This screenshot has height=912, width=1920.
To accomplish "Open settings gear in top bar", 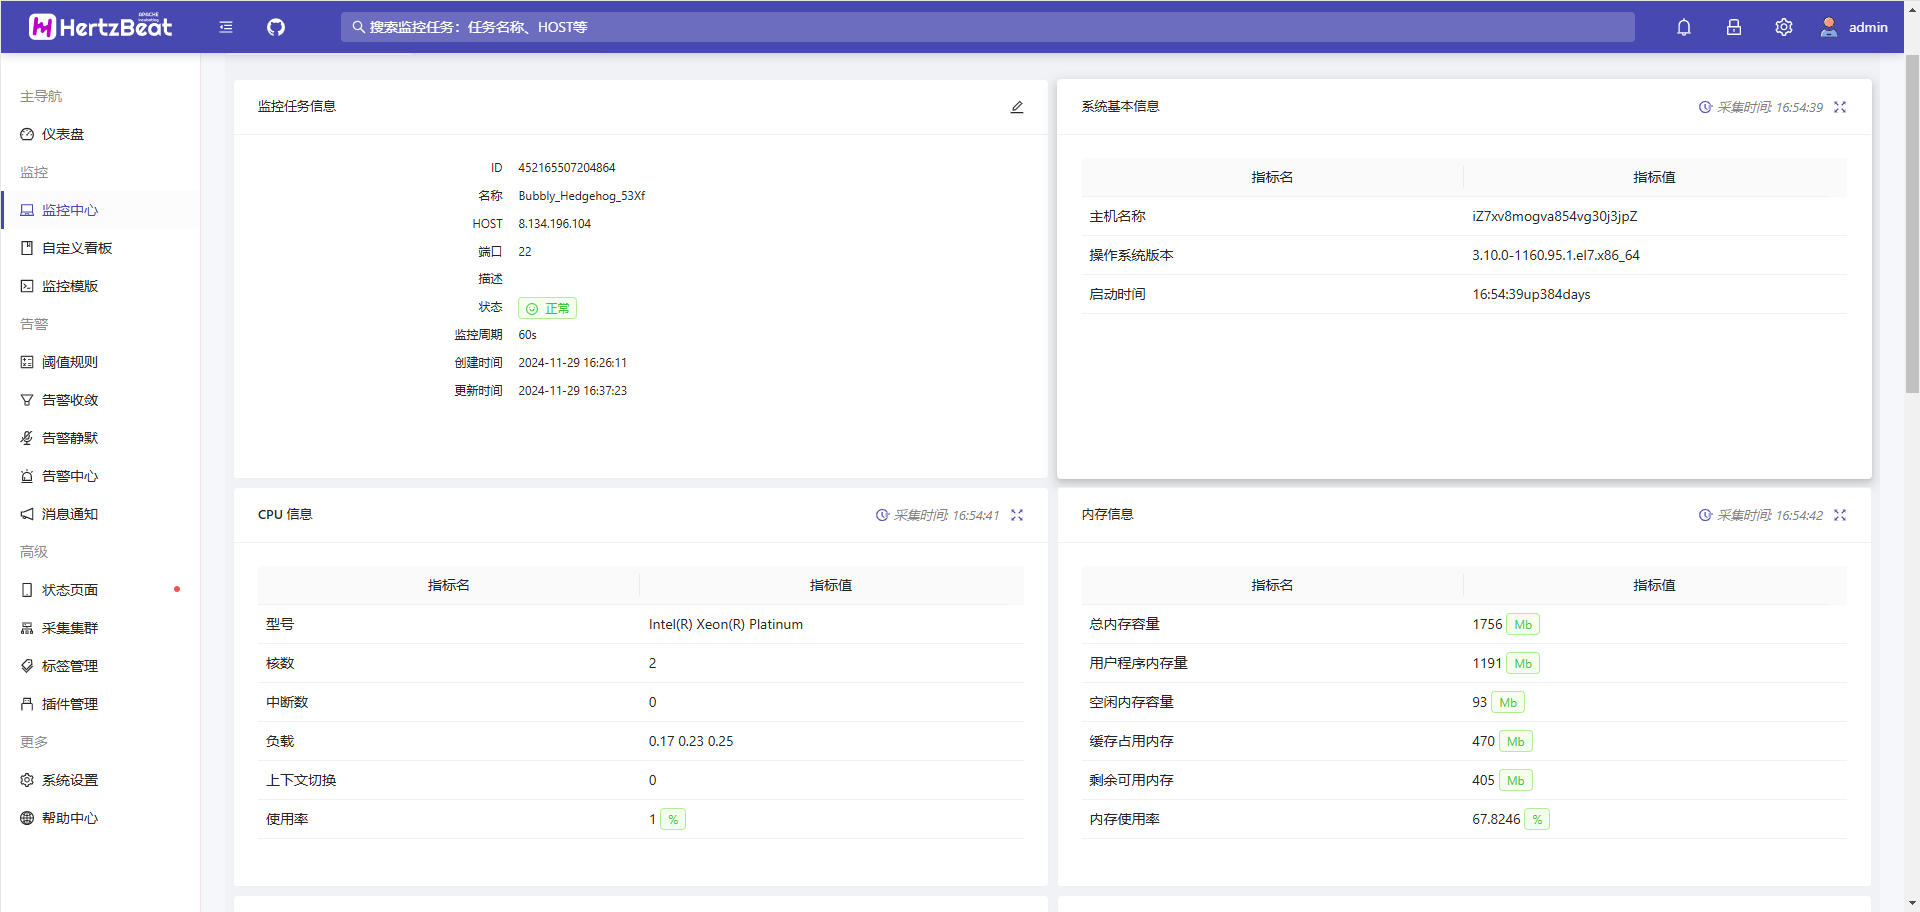I will click(1783, 27).
